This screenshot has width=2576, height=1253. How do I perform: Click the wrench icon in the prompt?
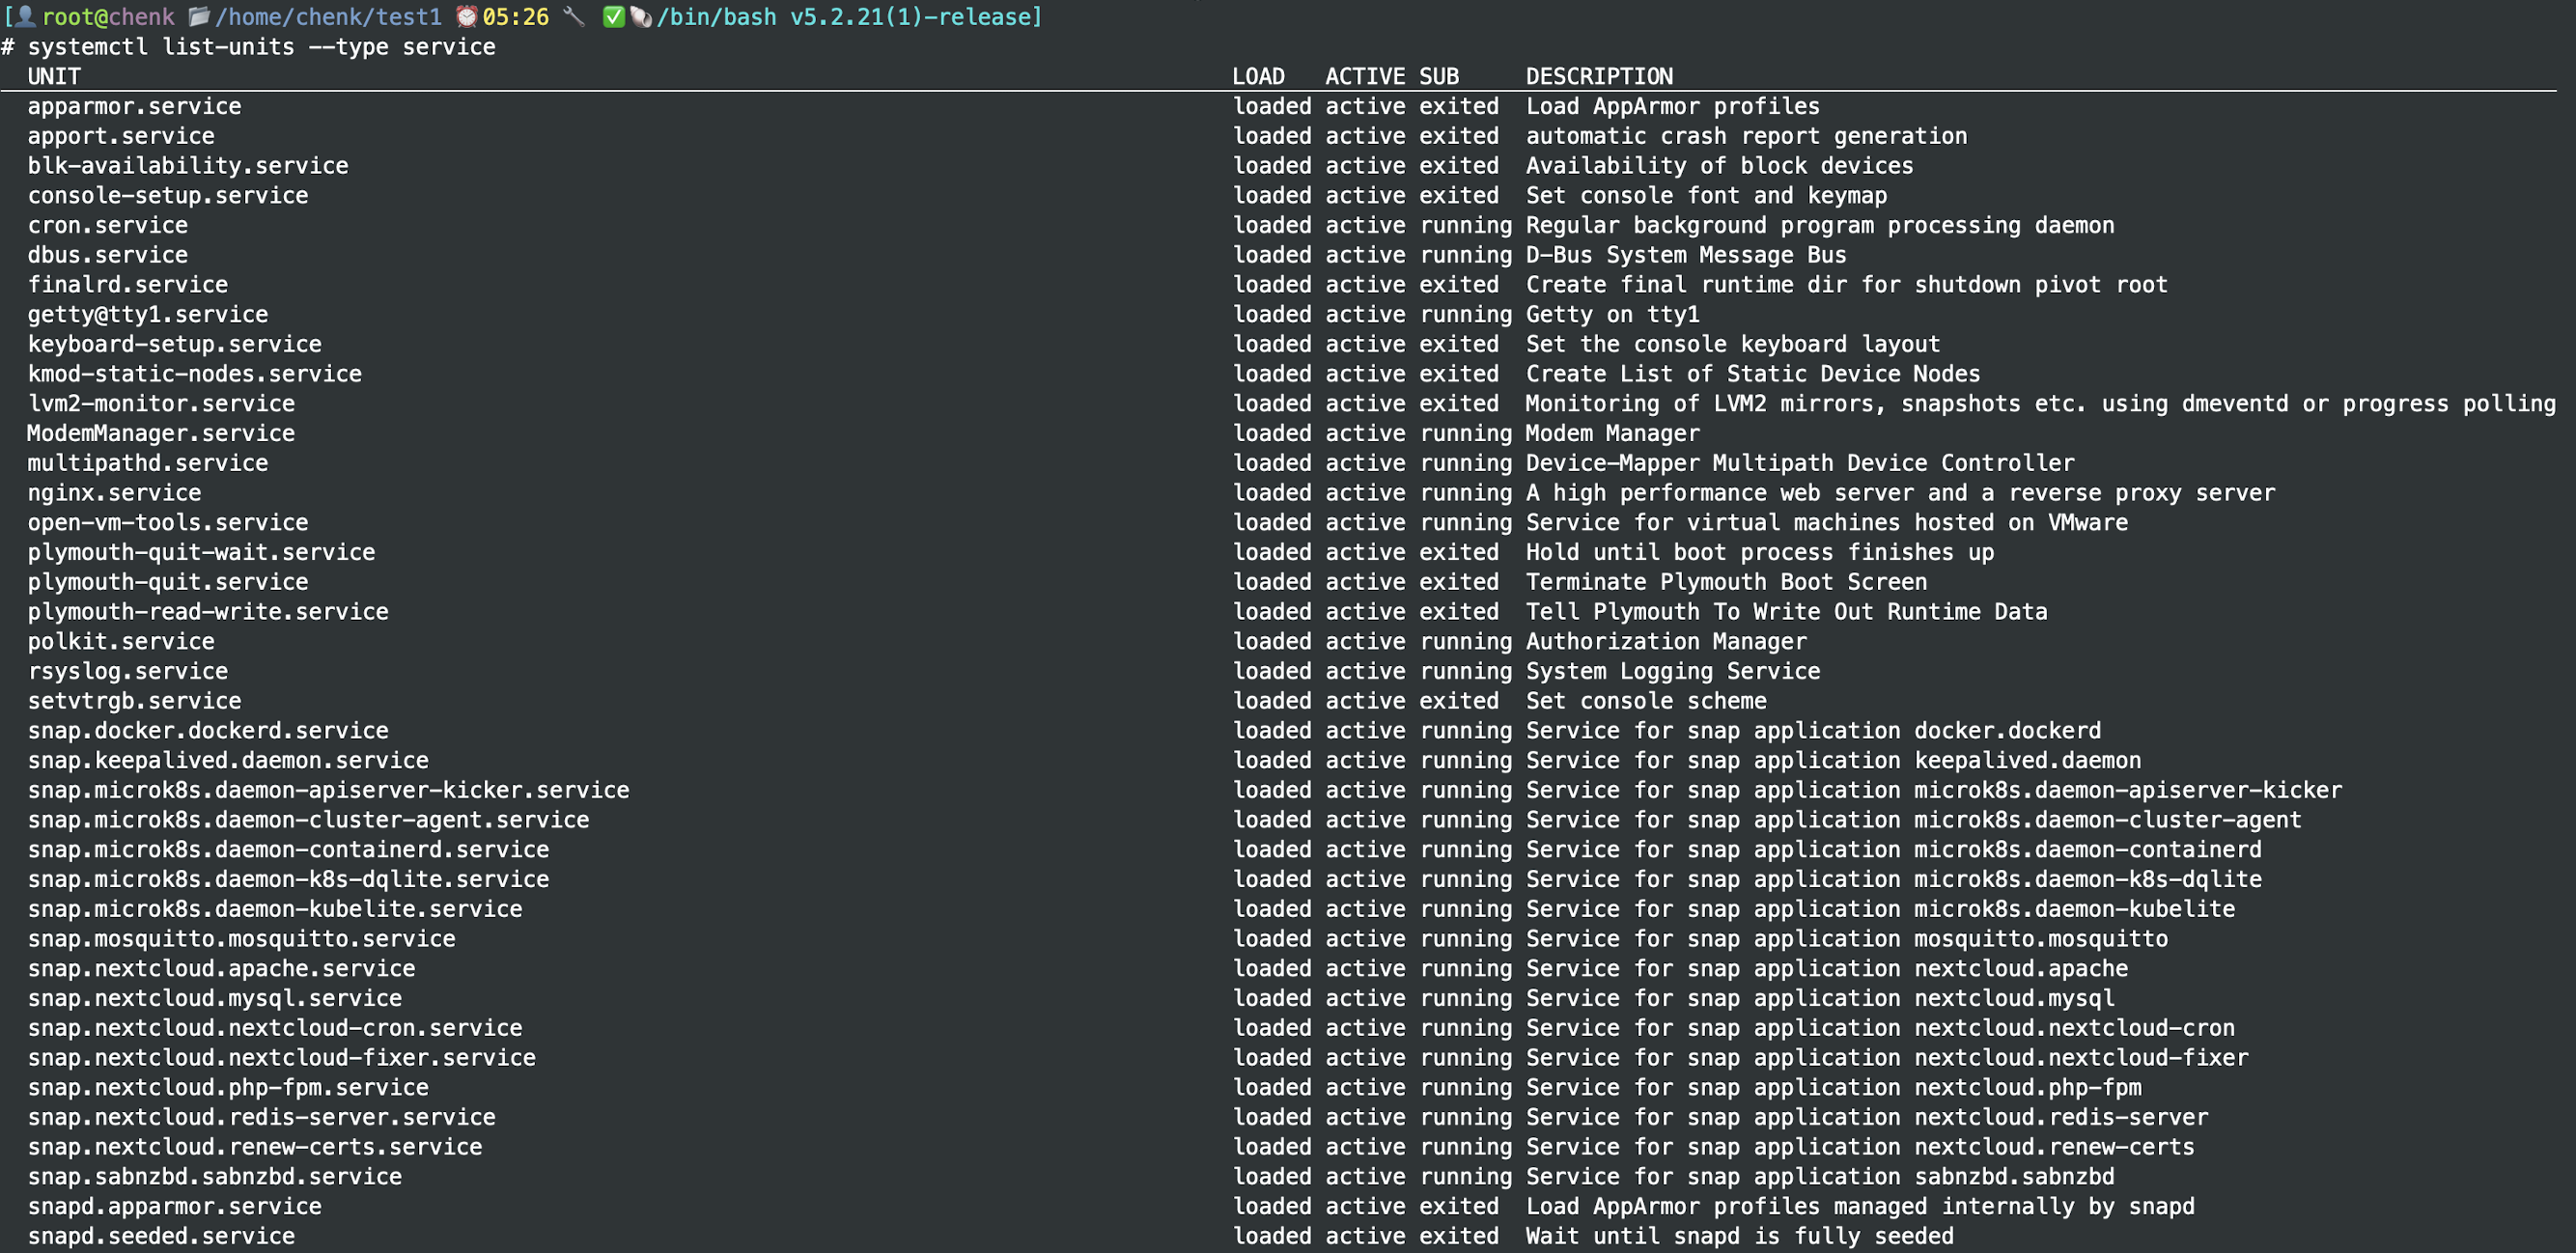[574, 16]
